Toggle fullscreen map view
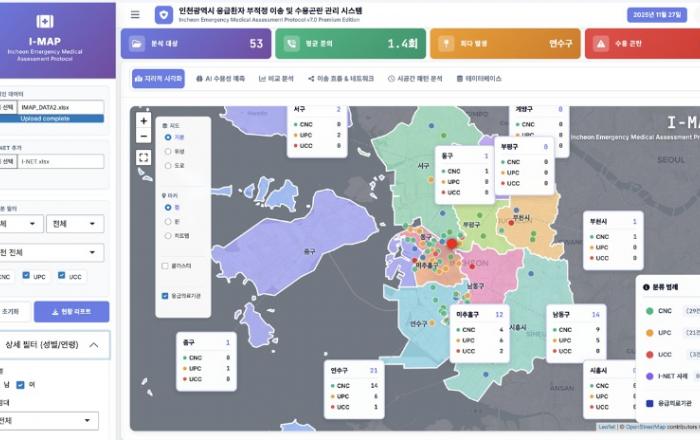The height and width of the screenshot is (440, 700). [x=143, y=157]
